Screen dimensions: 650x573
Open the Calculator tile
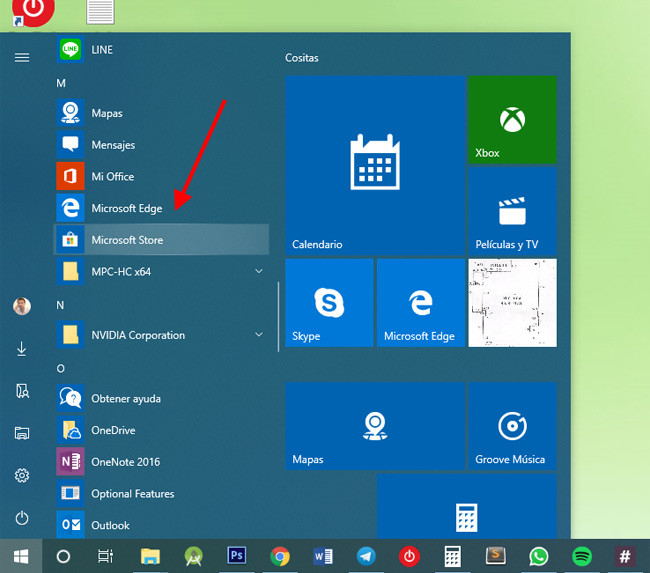467,506
